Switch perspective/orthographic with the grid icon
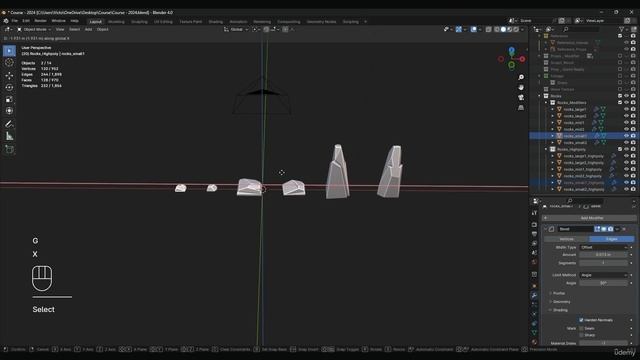 pyautogui.click(x=521, y=108)
